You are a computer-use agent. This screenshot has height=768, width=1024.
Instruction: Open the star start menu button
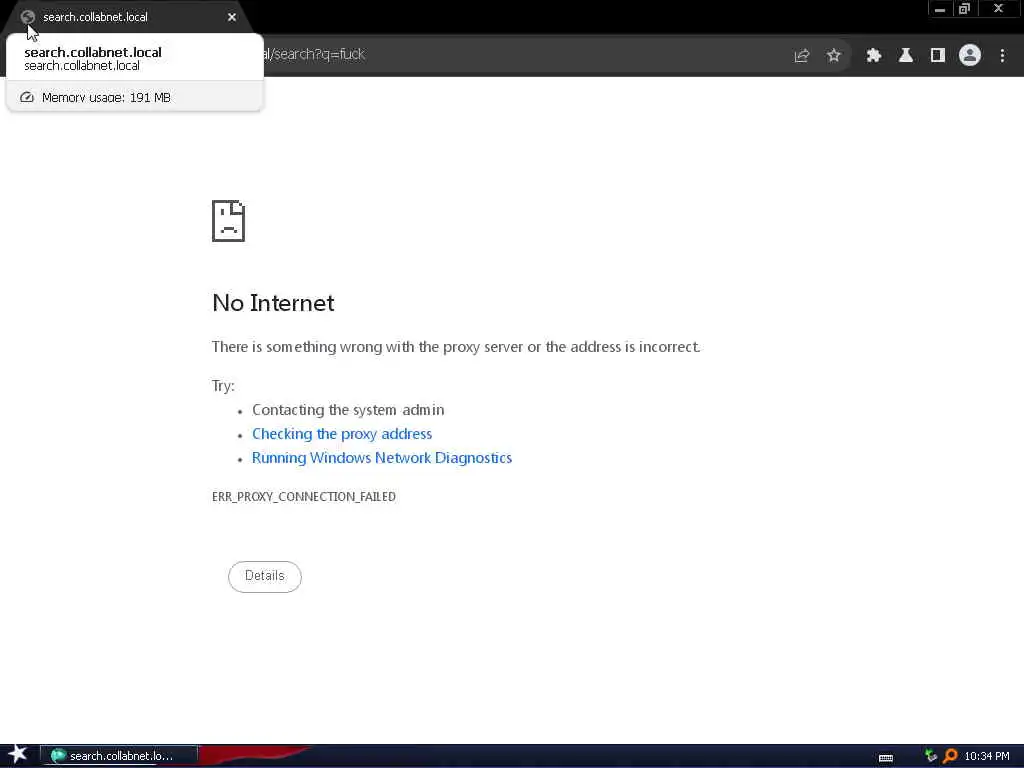tap(18, 755)
